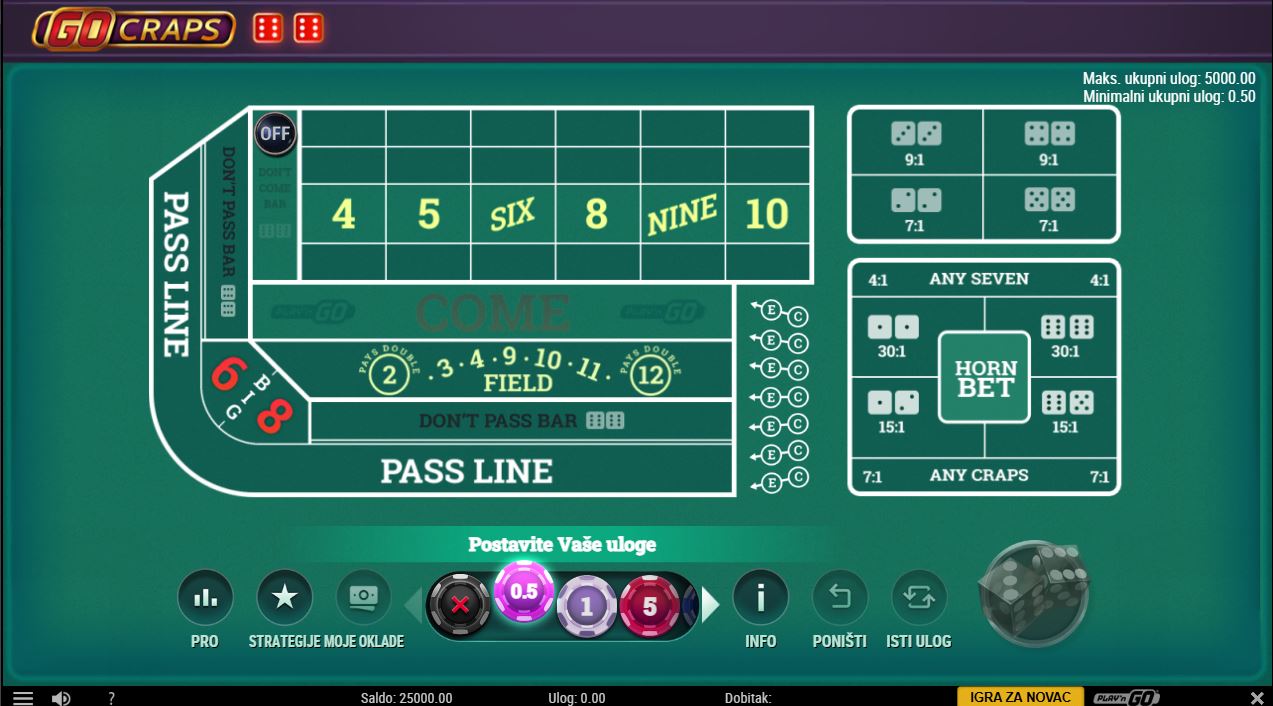
Task: Bet hard four 7:1 dice
Action: coord(916,209)
